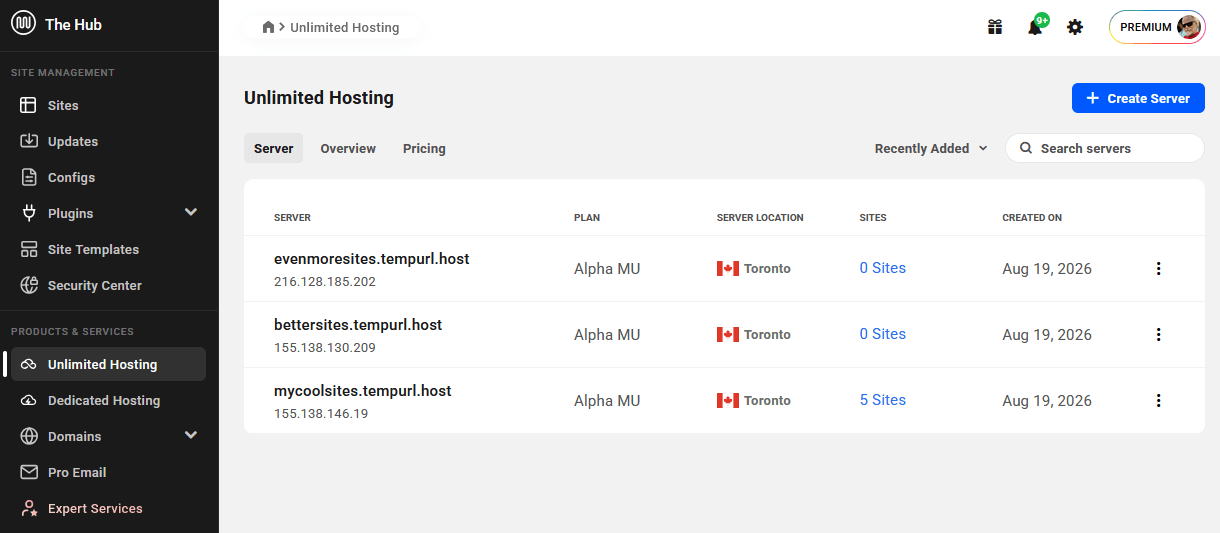This screenshot has width=1220, height=533.
Task: Click the PLAN column header
Action: (587, 217)
